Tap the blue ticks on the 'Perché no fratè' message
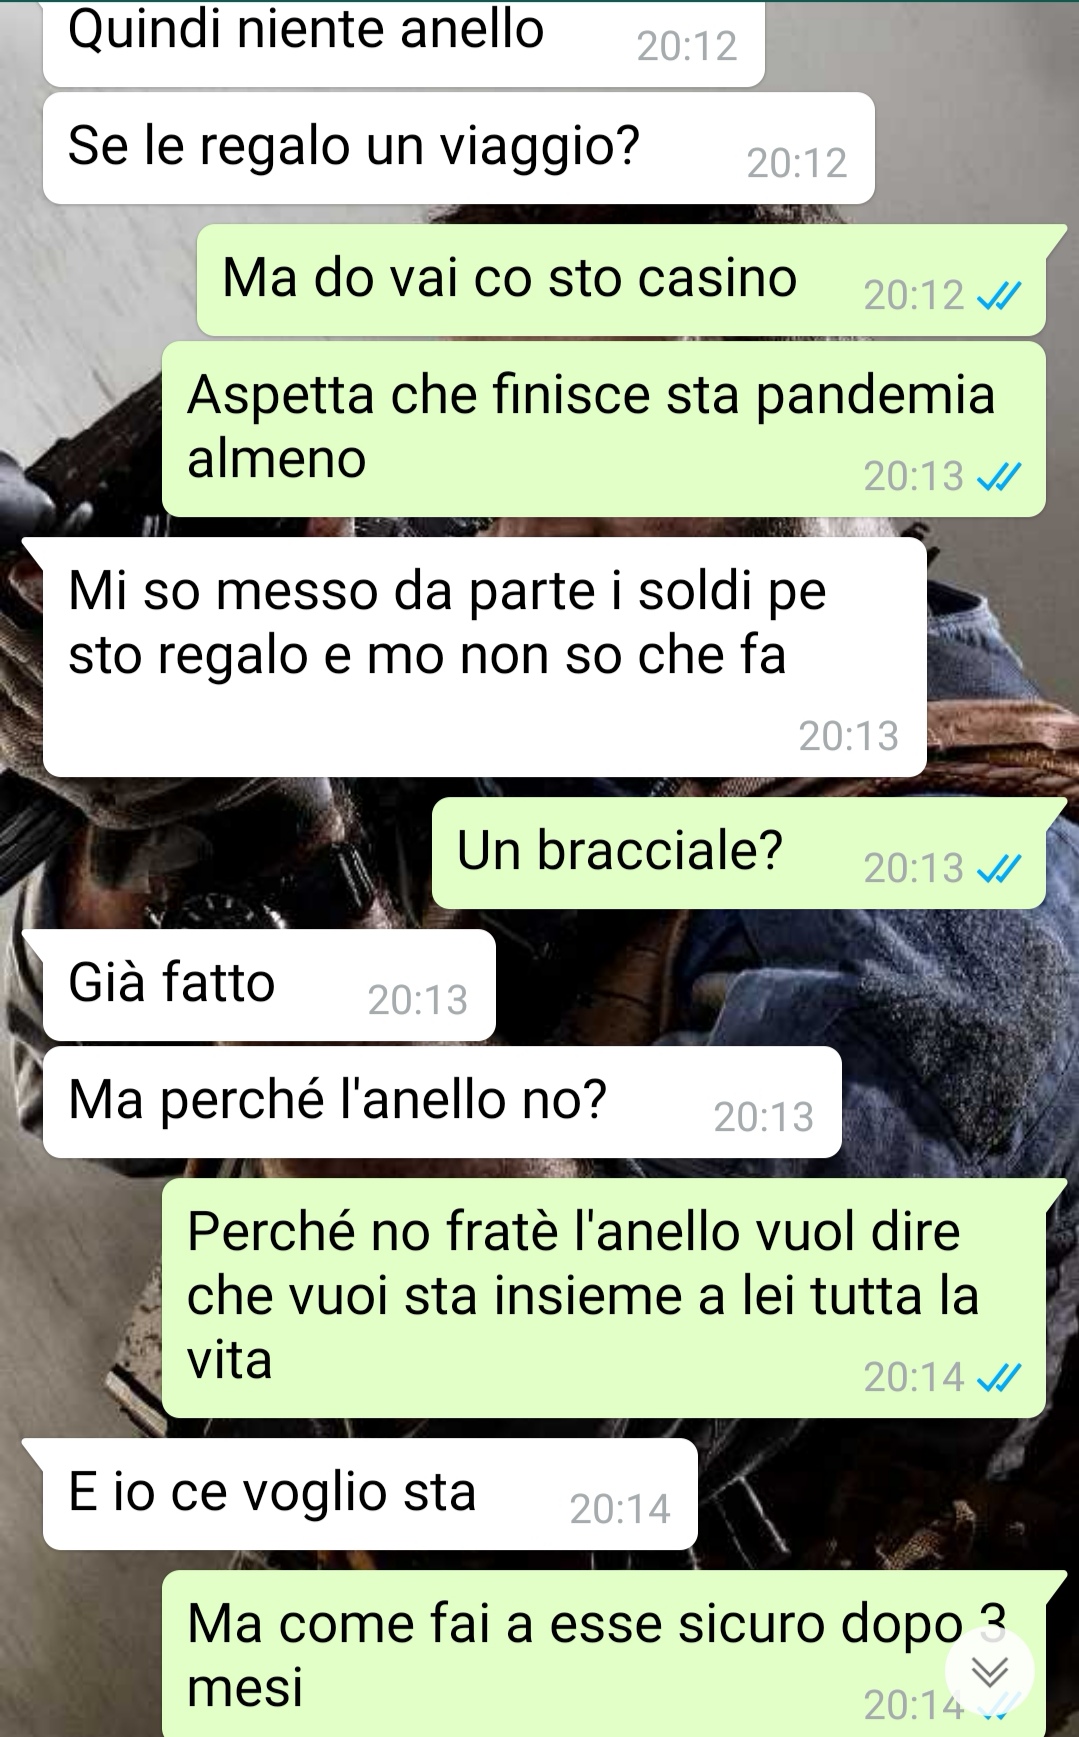Screen dimensions: 1079x1737 click(x=998, y=1377)
